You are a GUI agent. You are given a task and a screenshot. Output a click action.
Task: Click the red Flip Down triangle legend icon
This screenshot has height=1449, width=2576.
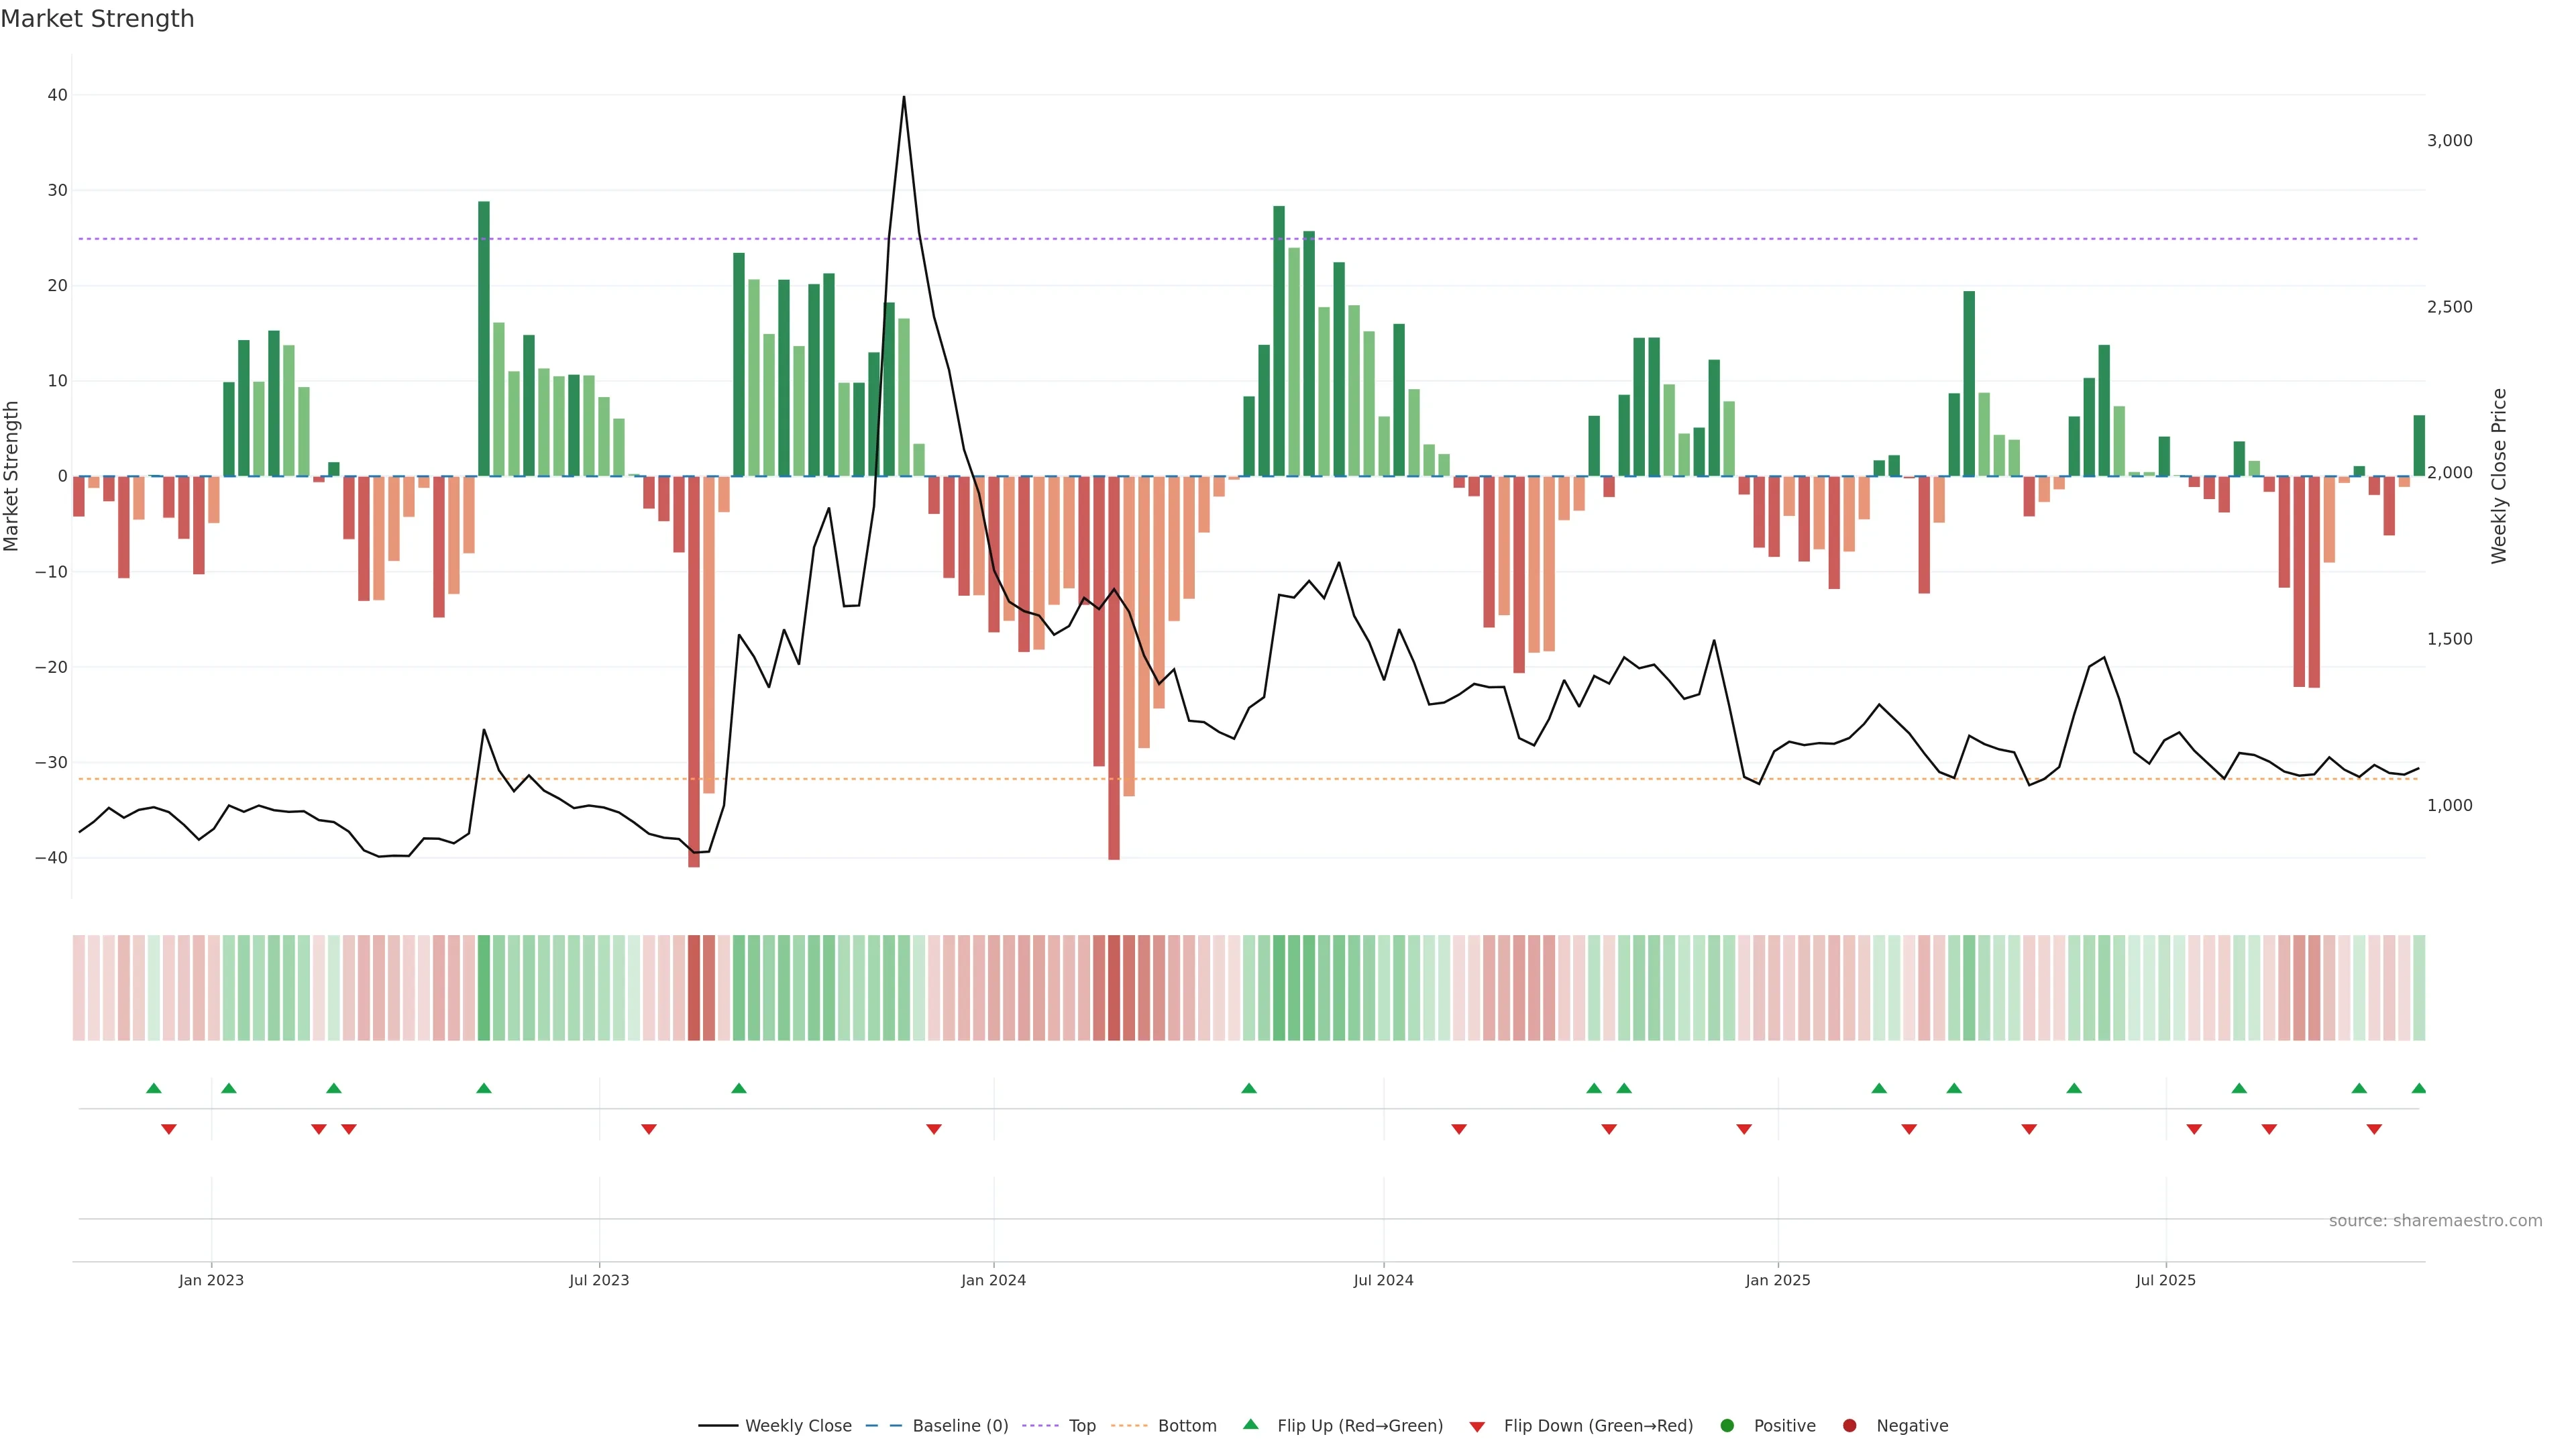coord(1476,1427)
